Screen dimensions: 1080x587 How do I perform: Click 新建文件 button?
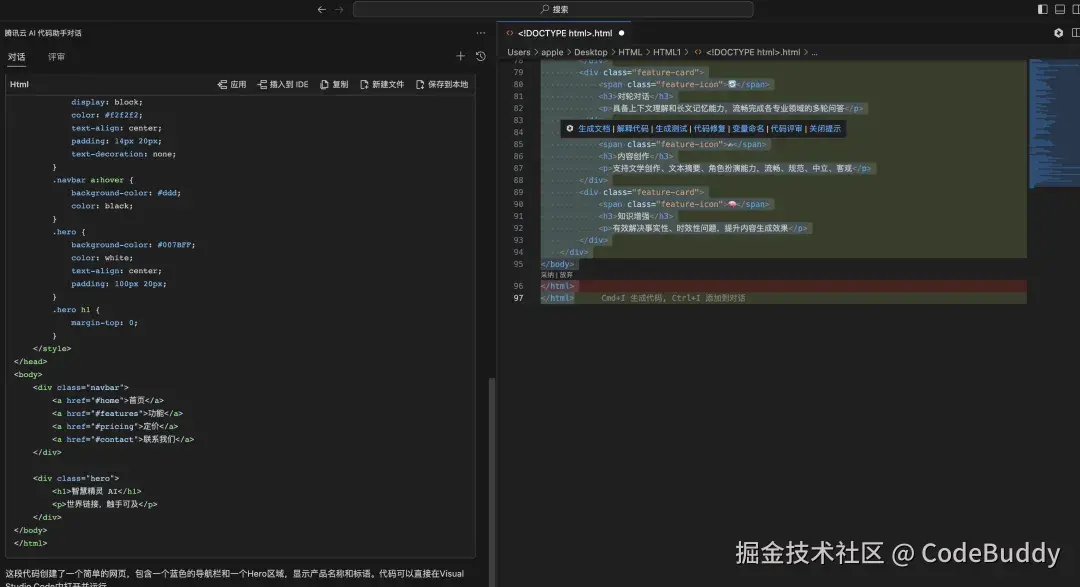coord(382,85)
